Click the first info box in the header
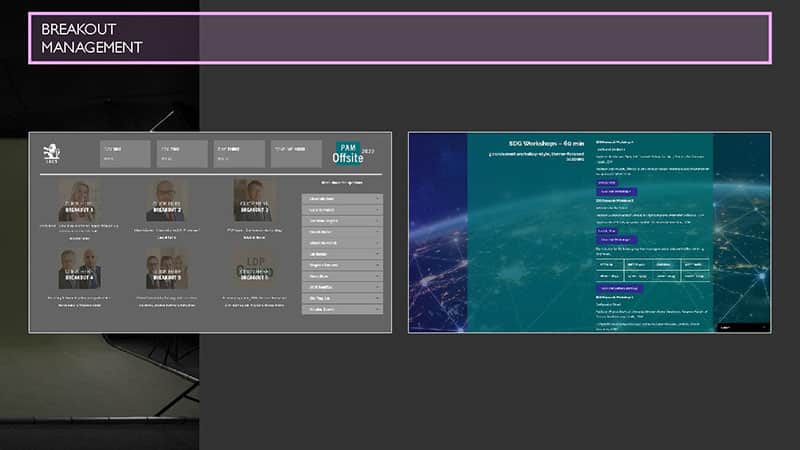Viewport: 800px width, 450px height. click(125, 153)
